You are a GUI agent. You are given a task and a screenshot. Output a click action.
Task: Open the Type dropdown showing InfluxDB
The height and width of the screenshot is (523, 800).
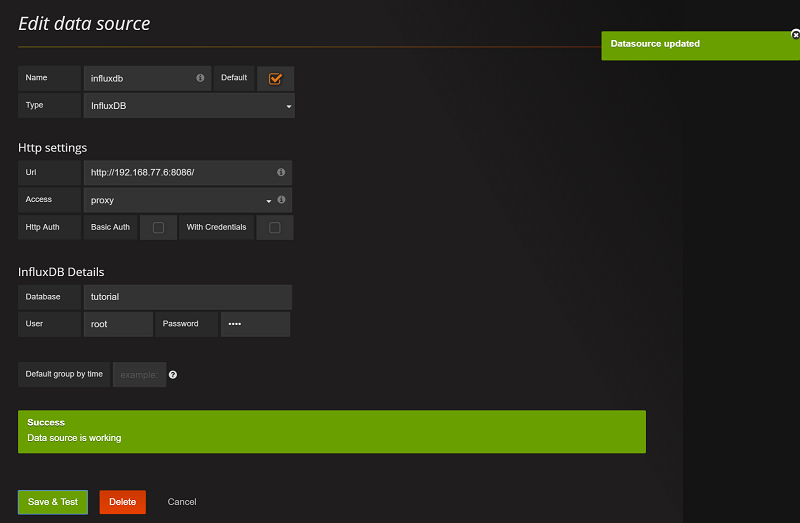(x=189, y=106)
